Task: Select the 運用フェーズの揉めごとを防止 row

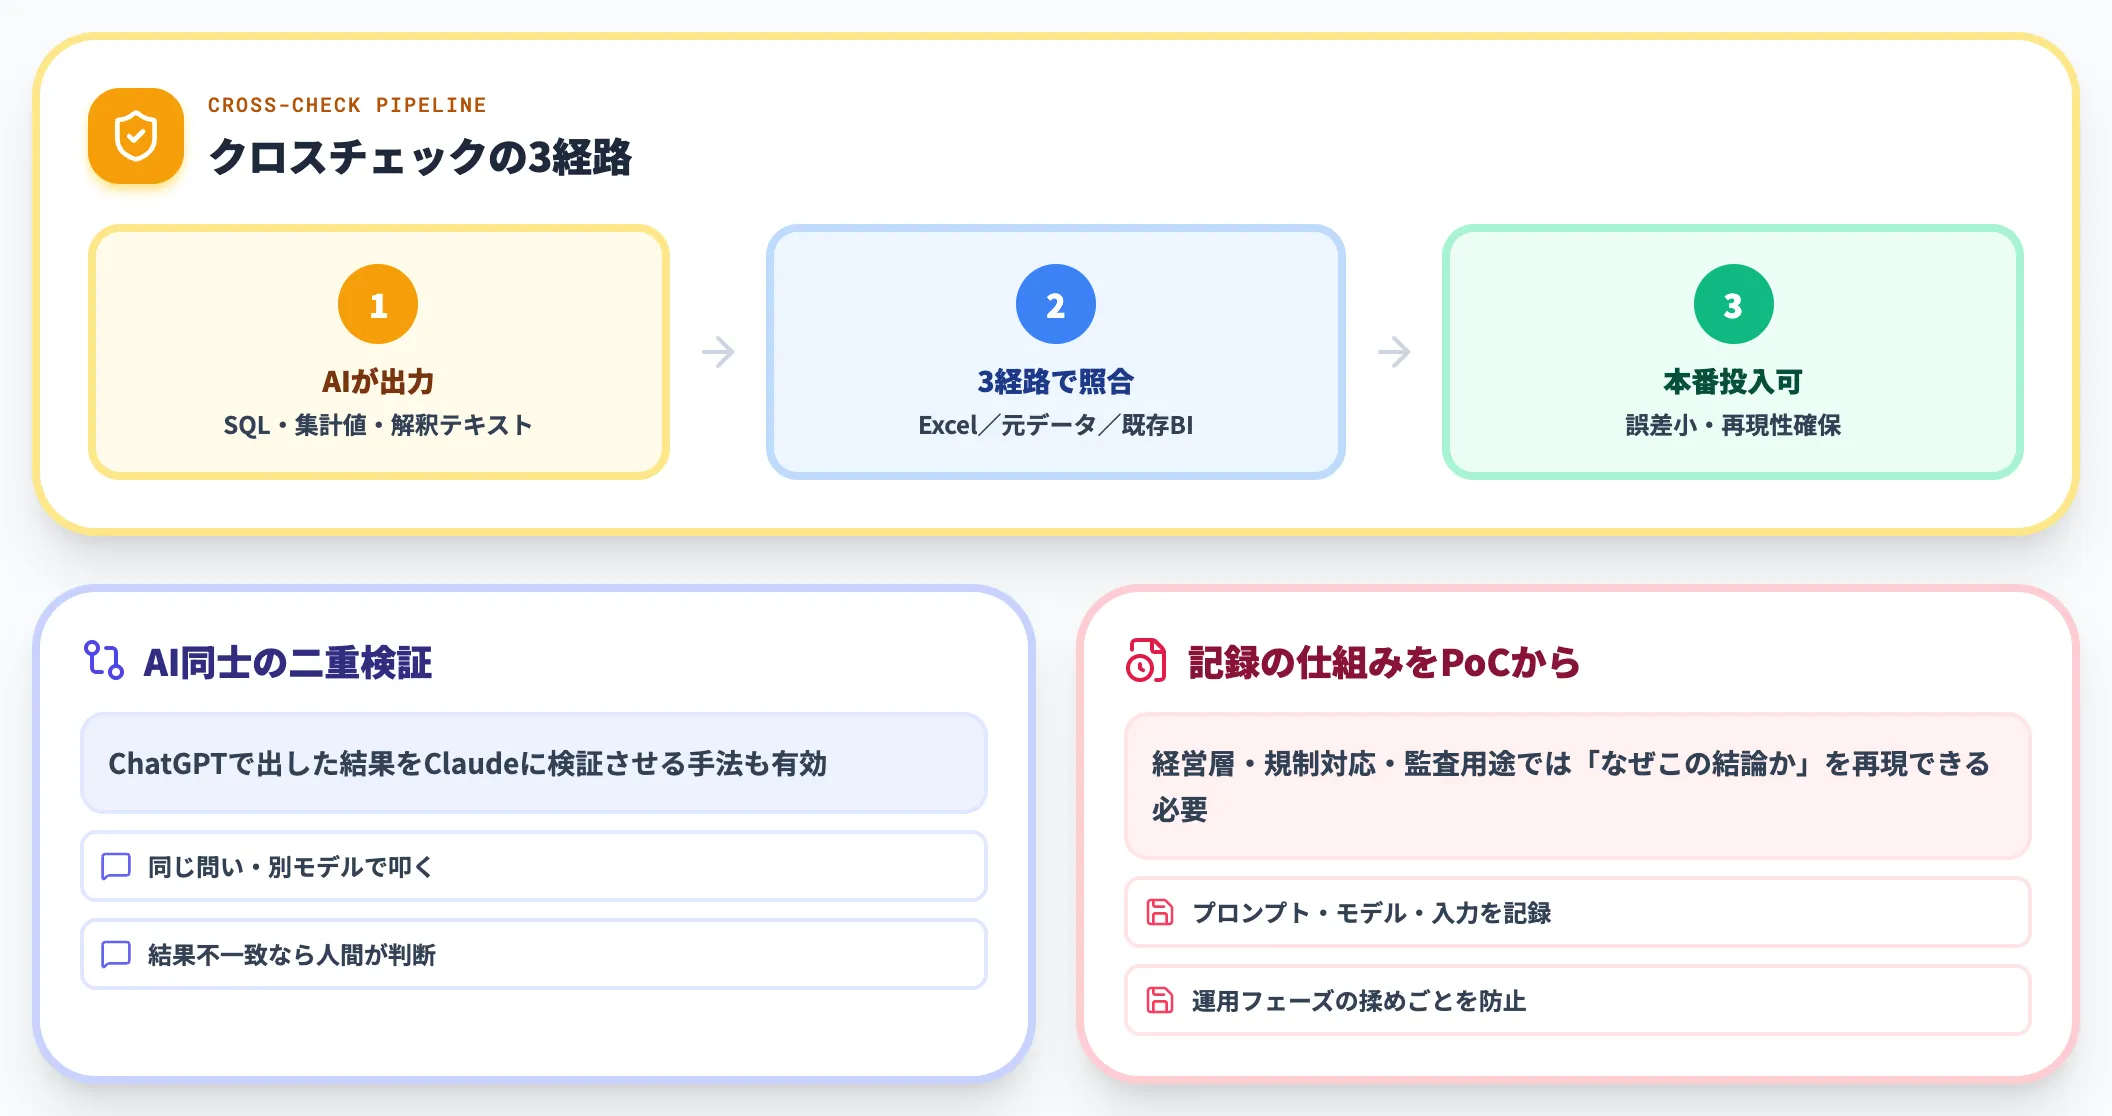Action: [x=1578, y=1000]
